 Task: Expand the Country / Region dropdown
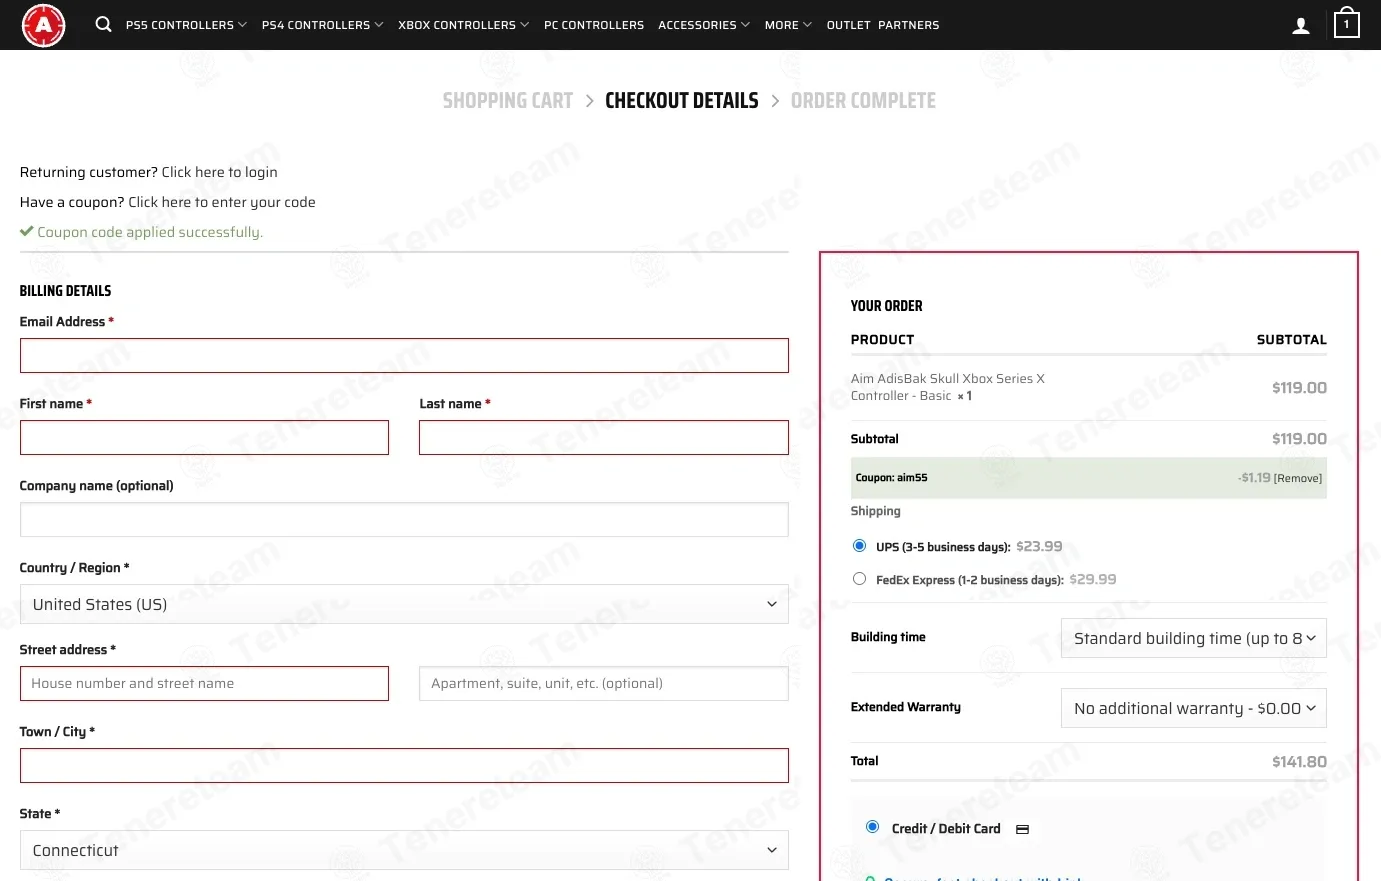pyautogui.click(x=404, y=604)
